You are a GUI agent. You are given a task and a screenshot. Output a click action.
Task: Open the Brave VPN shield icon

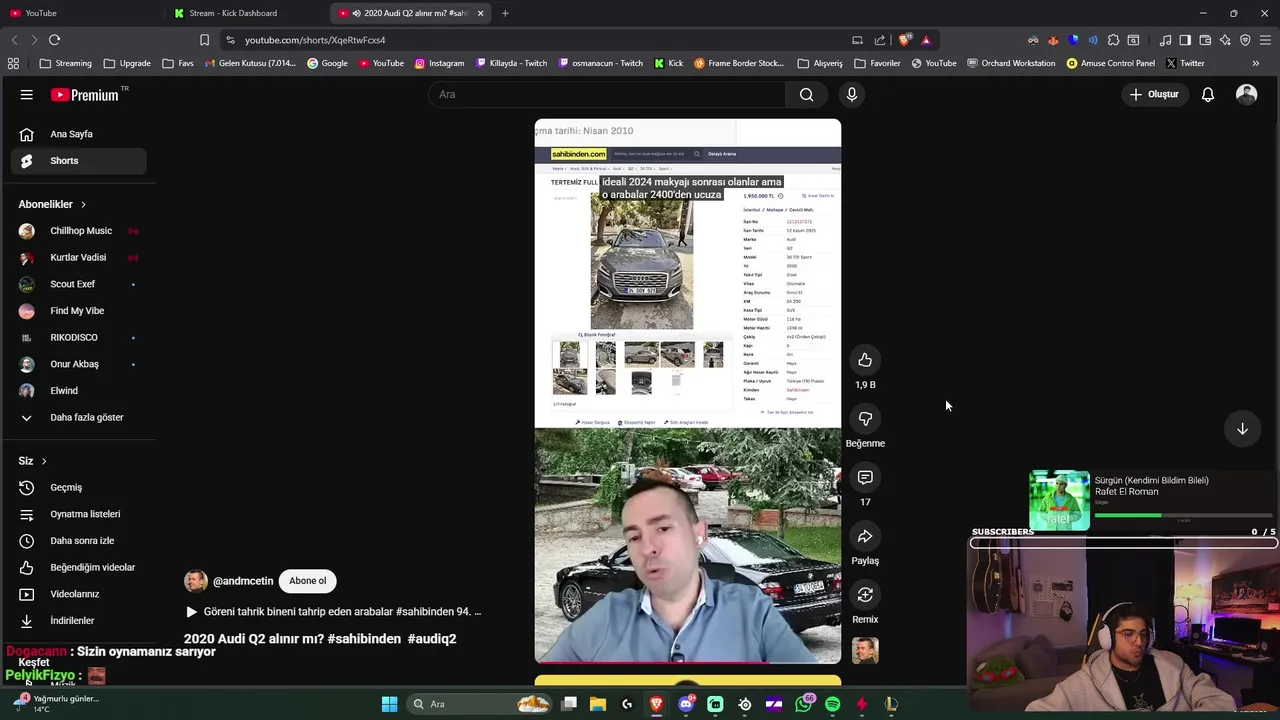click(1245, 40)
